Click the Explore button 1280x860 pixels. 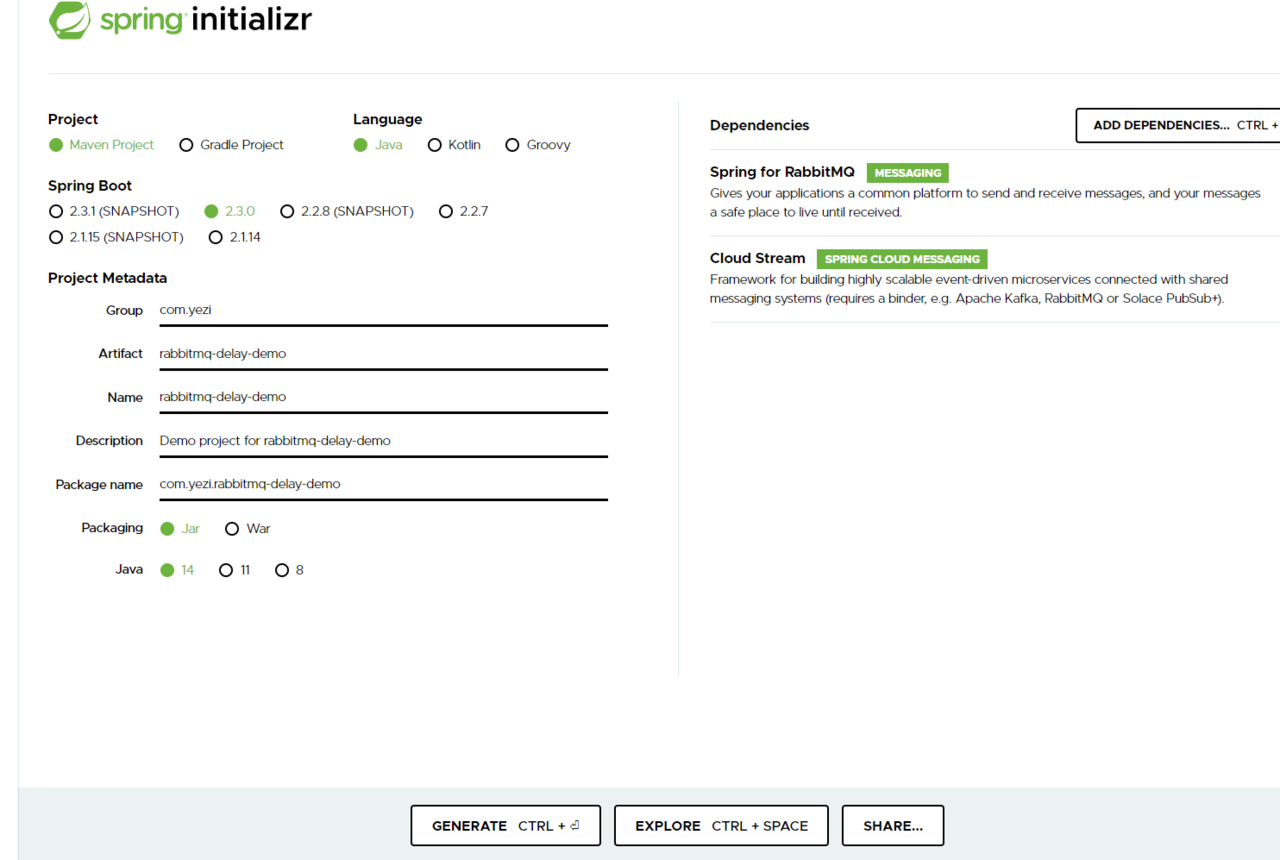[x=721, y=826]
